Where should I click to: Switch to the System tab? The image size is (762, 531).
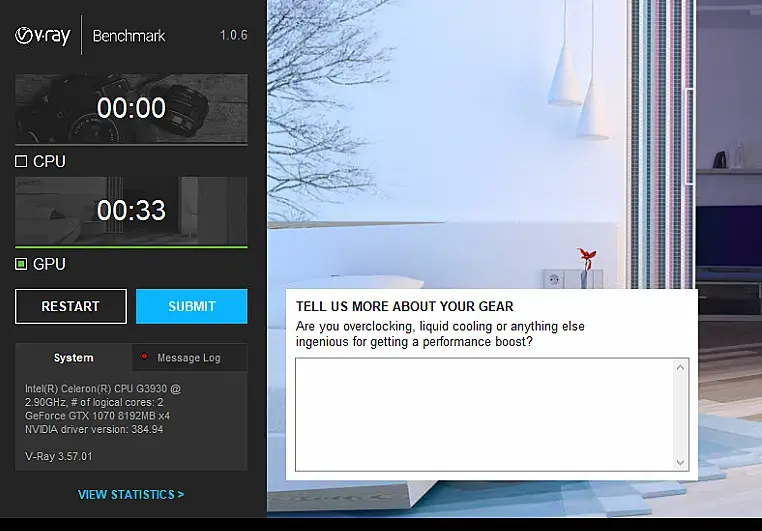pos(73,358)
